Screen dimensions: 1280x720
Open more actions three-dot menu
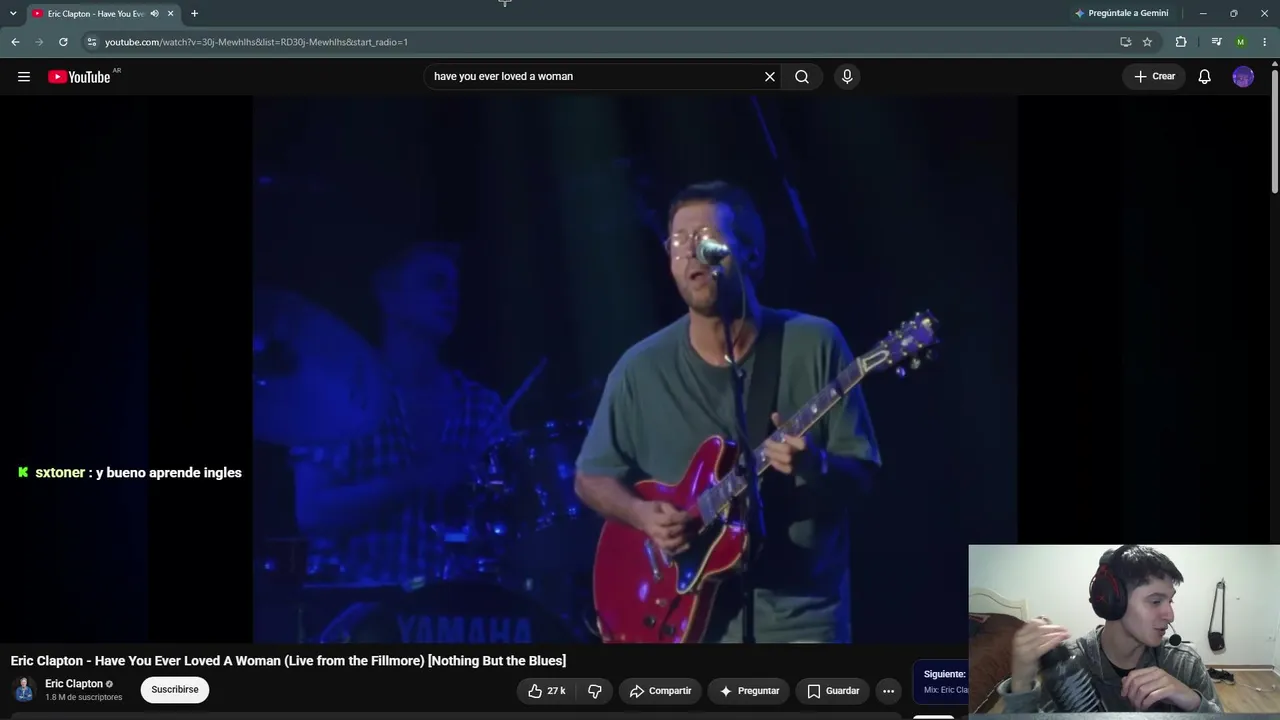[x=888, y=691]
